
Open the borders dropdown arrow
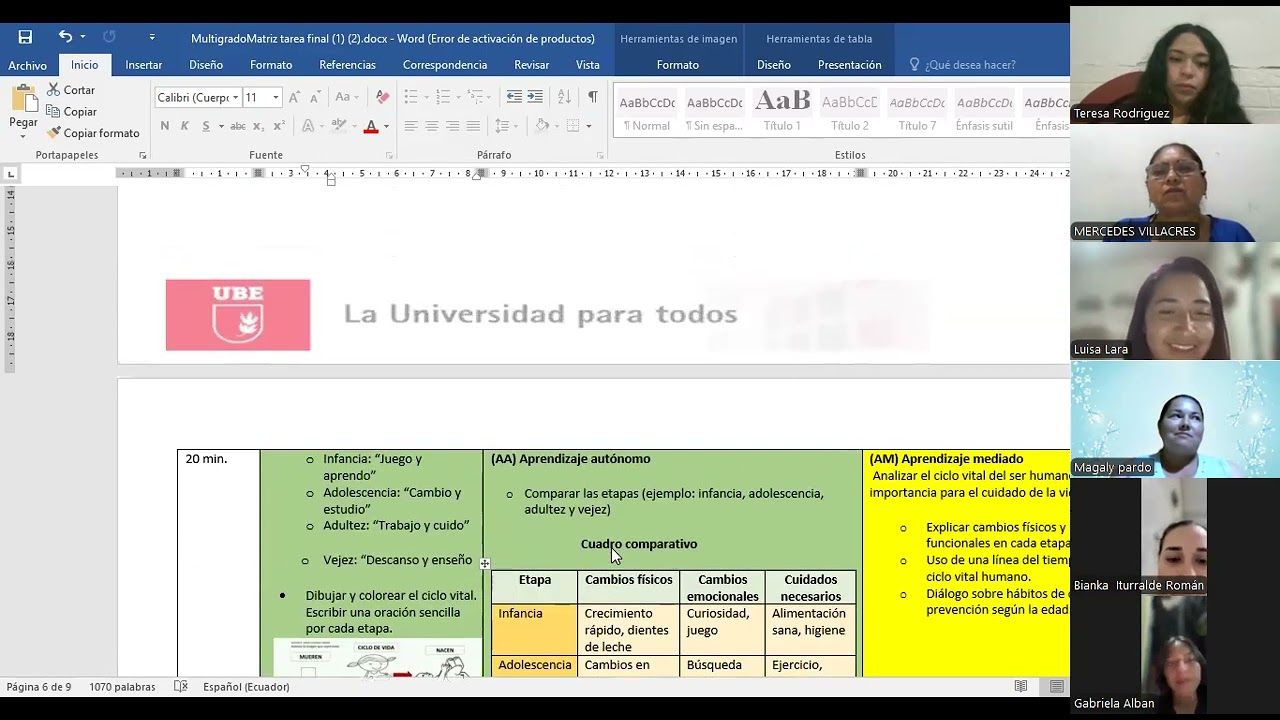(589, 126)
